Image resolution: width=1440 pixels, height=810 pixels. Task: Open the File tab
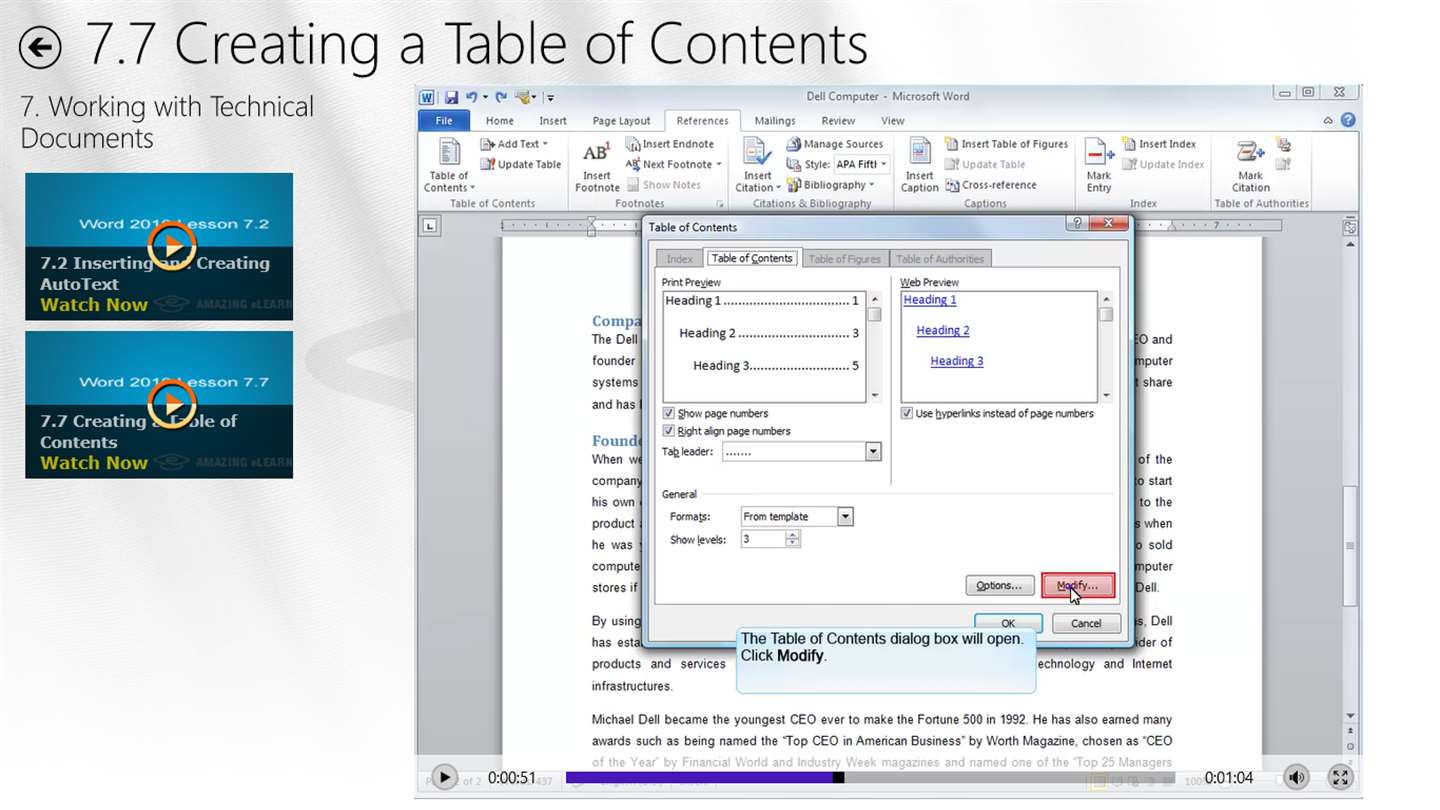pos(444,121)
